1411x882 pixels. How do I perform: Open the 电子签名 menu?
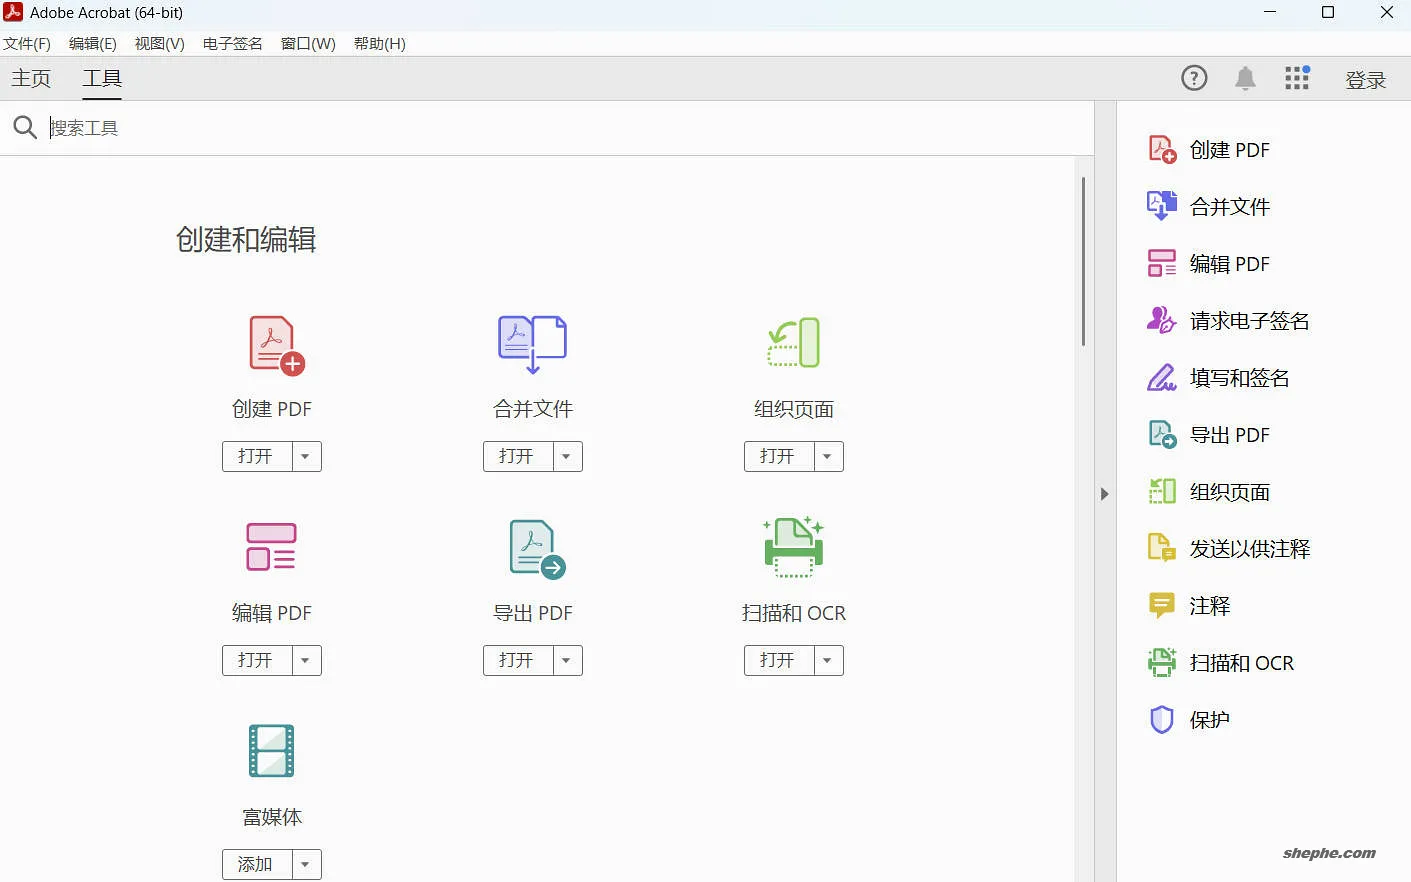click(x=233, y=44)
